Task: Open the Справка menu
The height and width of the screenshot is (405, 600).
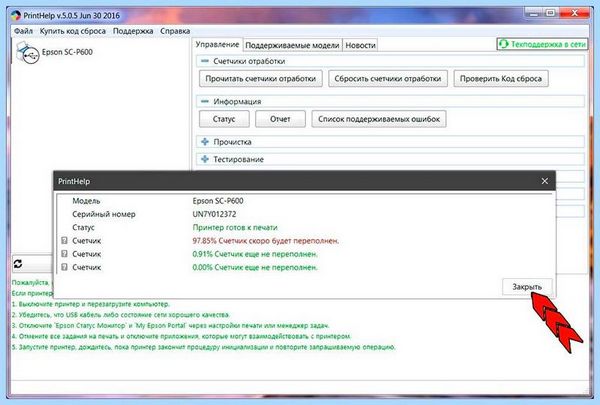Action: [x=175, y=31]
